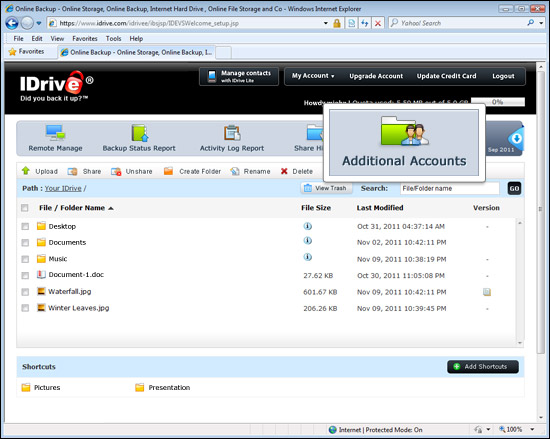The image size is (550, 439).
Task: Open the Favorites menu
Action: click(85, 39)
